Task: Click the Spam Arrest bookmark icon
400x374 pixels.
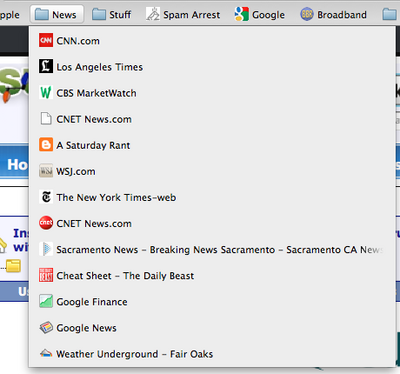Action: [x=153, y=14]
